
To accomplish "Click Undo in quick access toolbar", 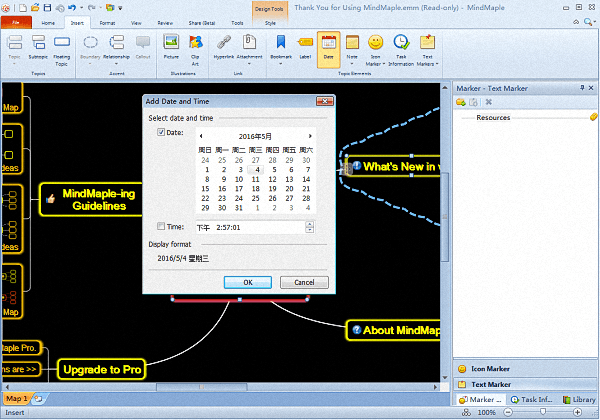I will [x=72, y=8].
